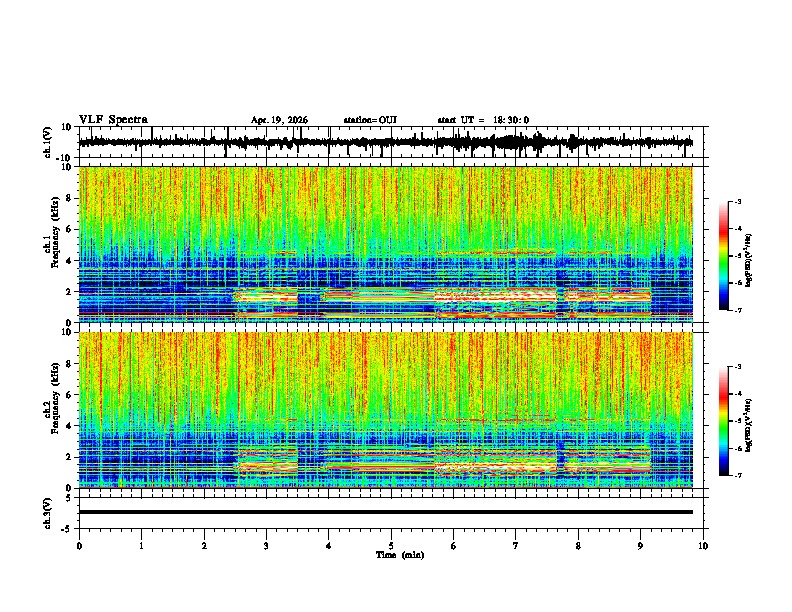Click the 5 minute tick label
Image resolution: width=792 pixels, height=612 pixels.
pos(391,546)
